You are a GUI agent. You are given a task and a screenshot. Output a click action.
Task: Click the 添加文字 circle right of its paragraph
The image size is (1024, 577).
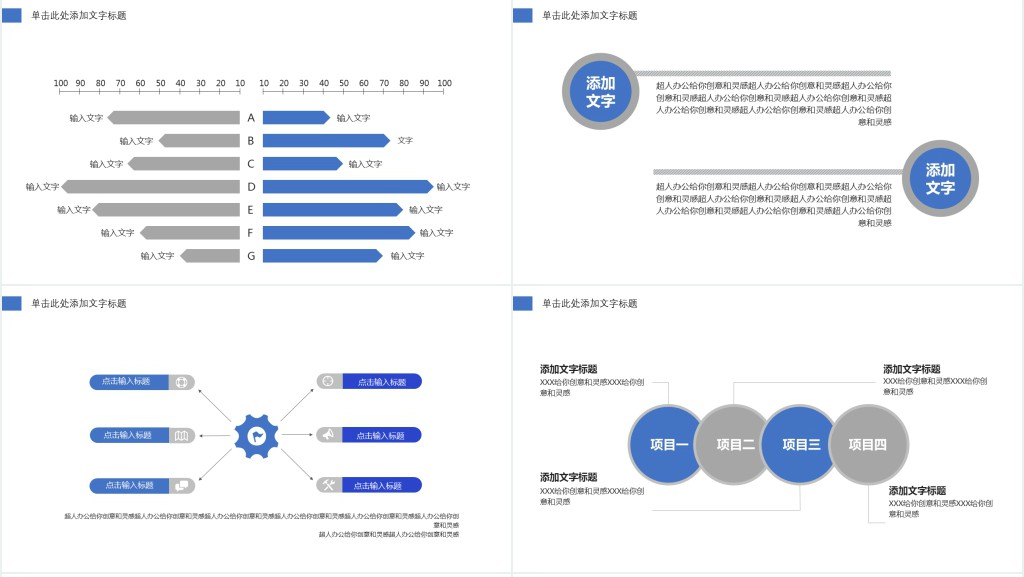[940, 179]
